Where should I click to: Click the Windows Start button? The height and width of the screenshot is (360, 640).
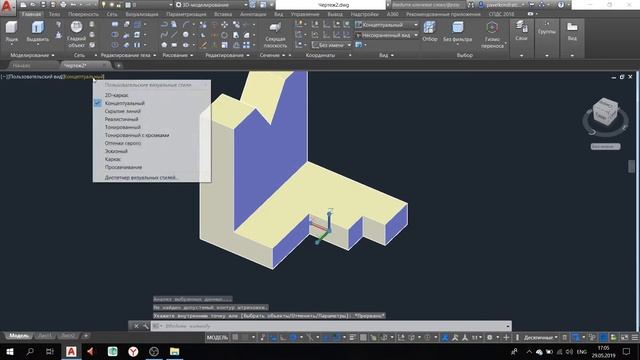9,351
